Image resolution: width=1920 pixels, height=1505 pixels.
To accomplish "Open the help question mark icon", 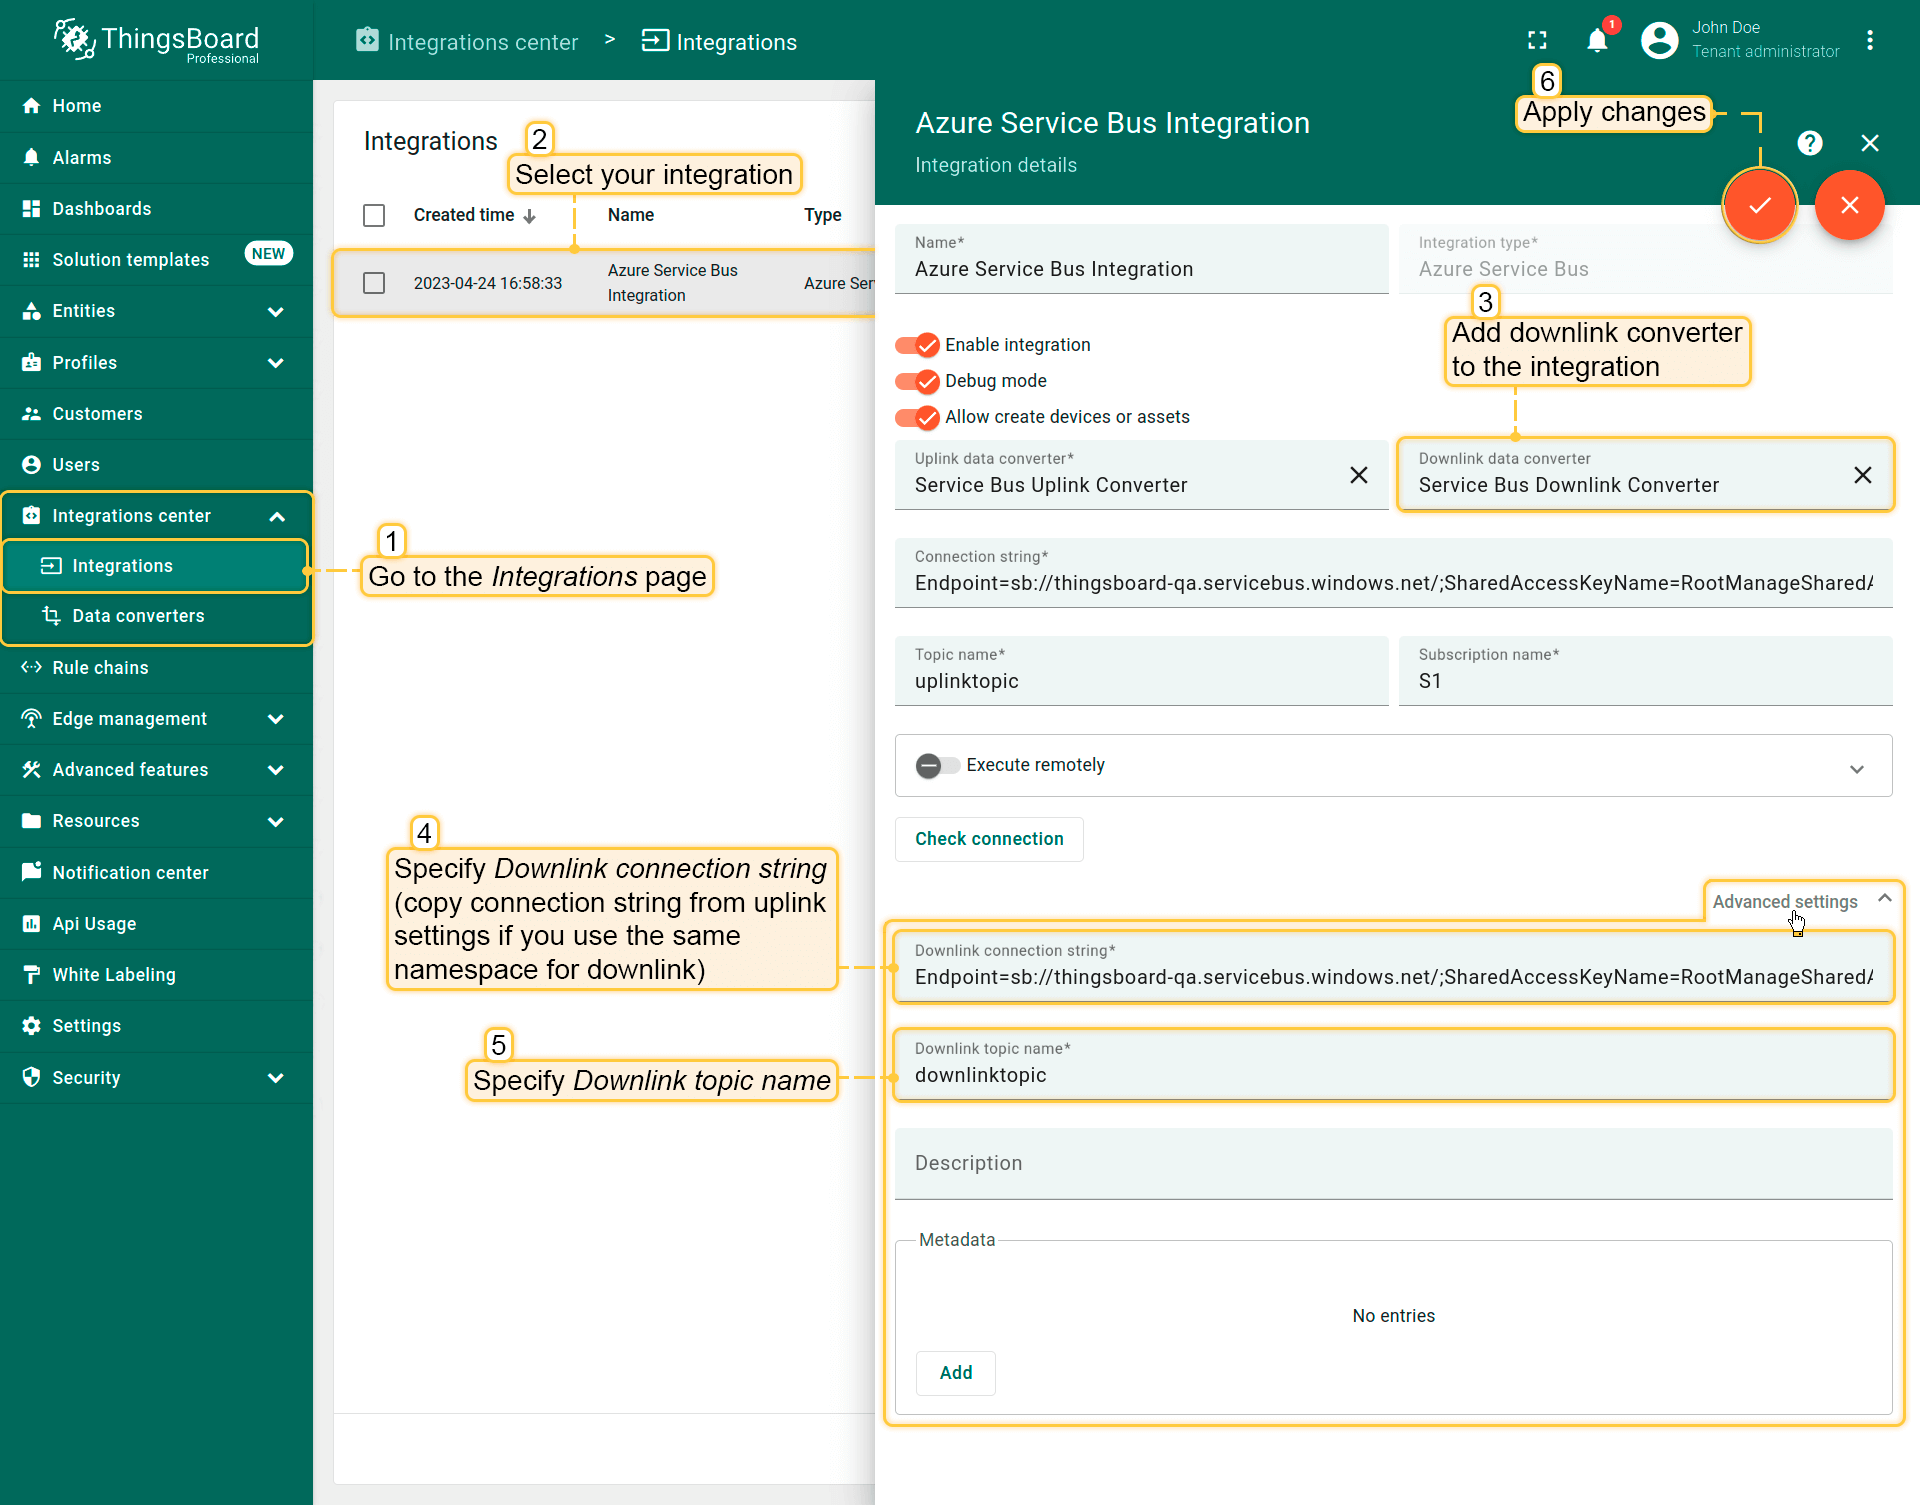I will (x=1809, y=143).
